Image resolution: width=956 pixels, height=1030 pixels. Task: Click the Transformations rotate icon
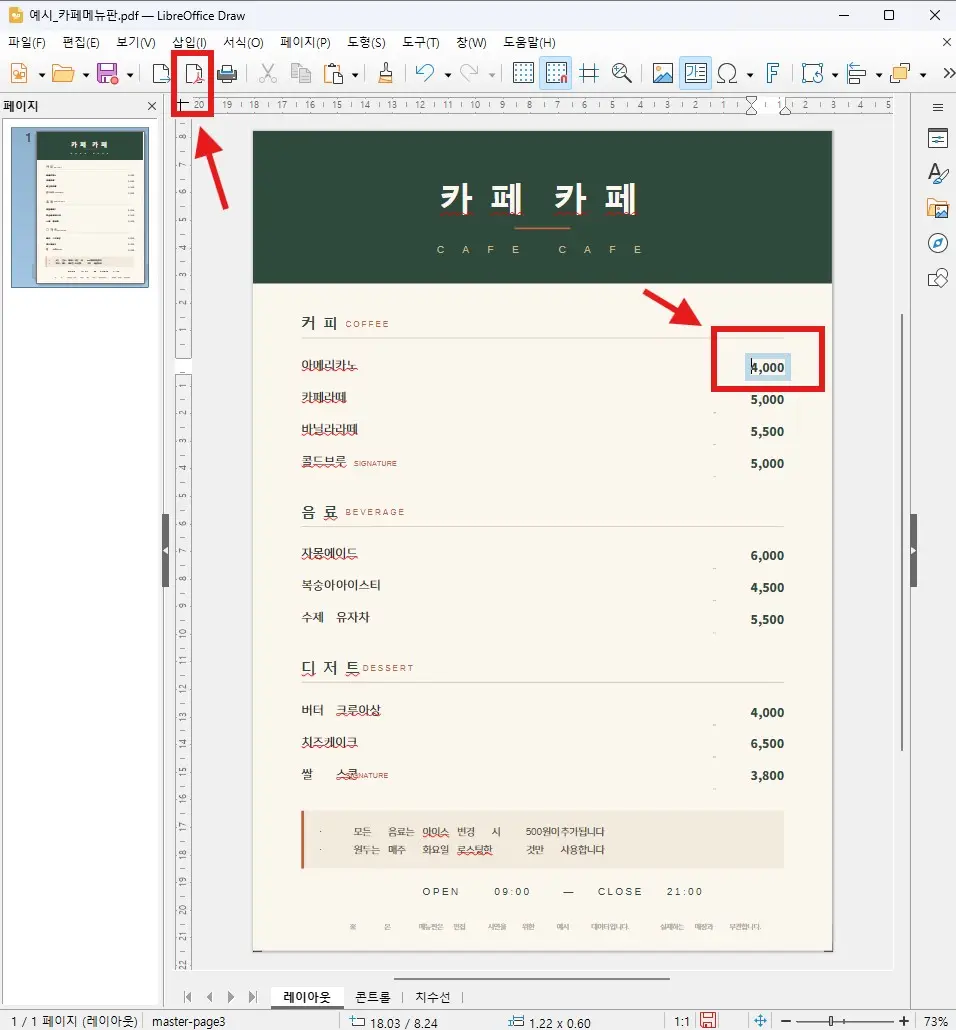tap(813, 73)
